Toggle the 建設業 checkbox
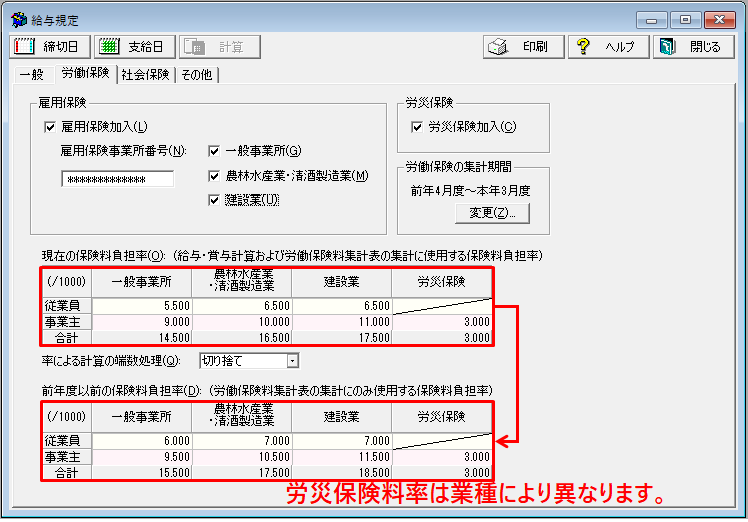 click(x=214, y=200)
